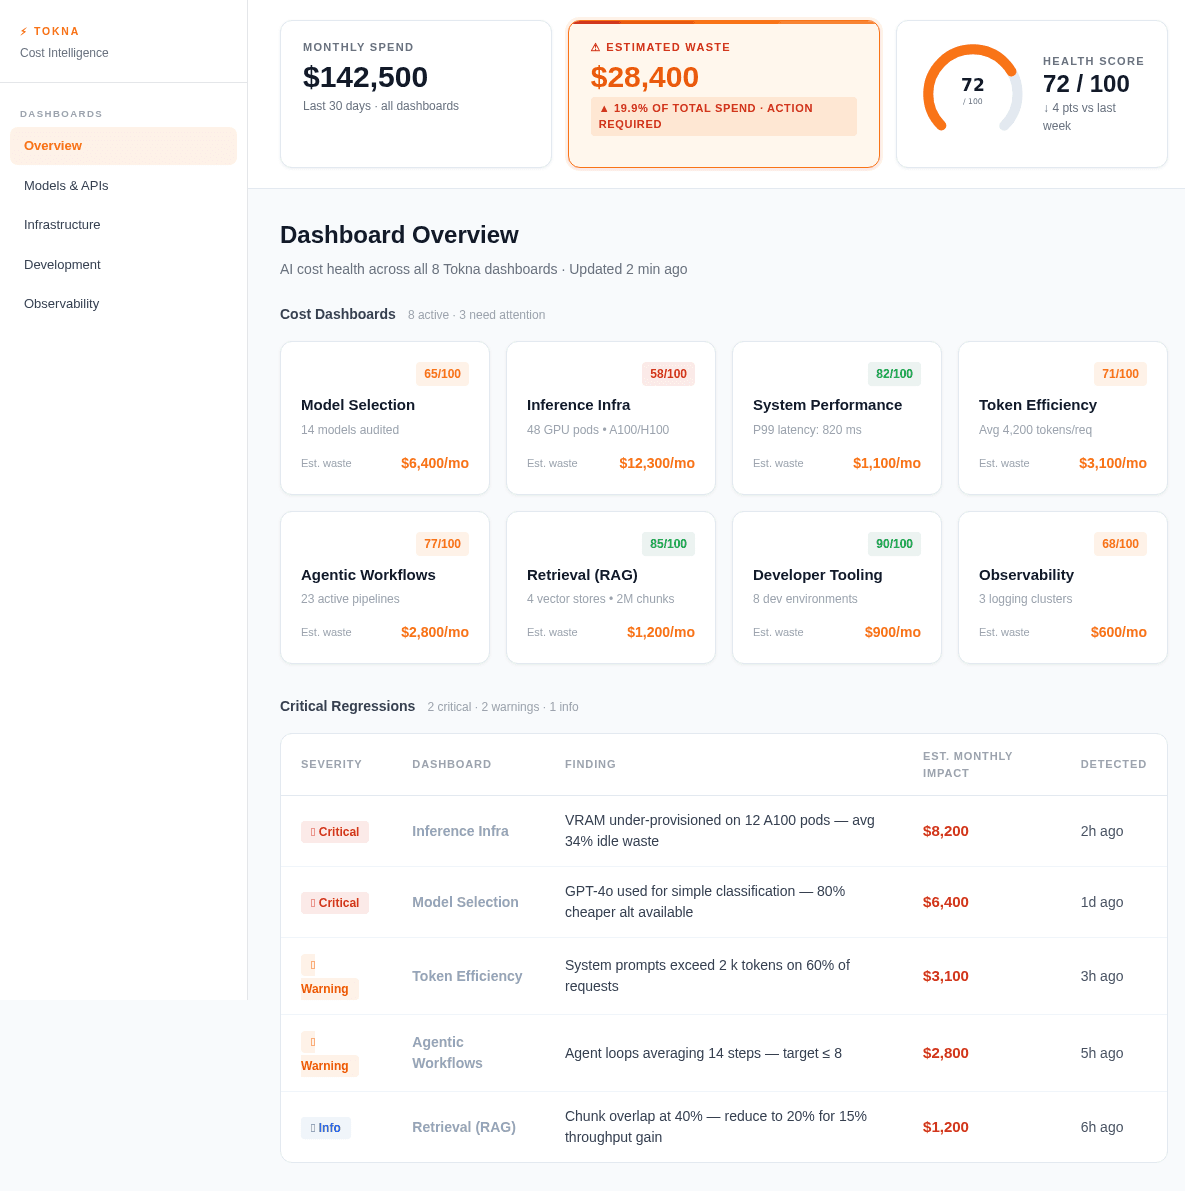Click the 71/100 score badge
The height and width of the screenshot is (1191, 1185).
coord(1120,374)
